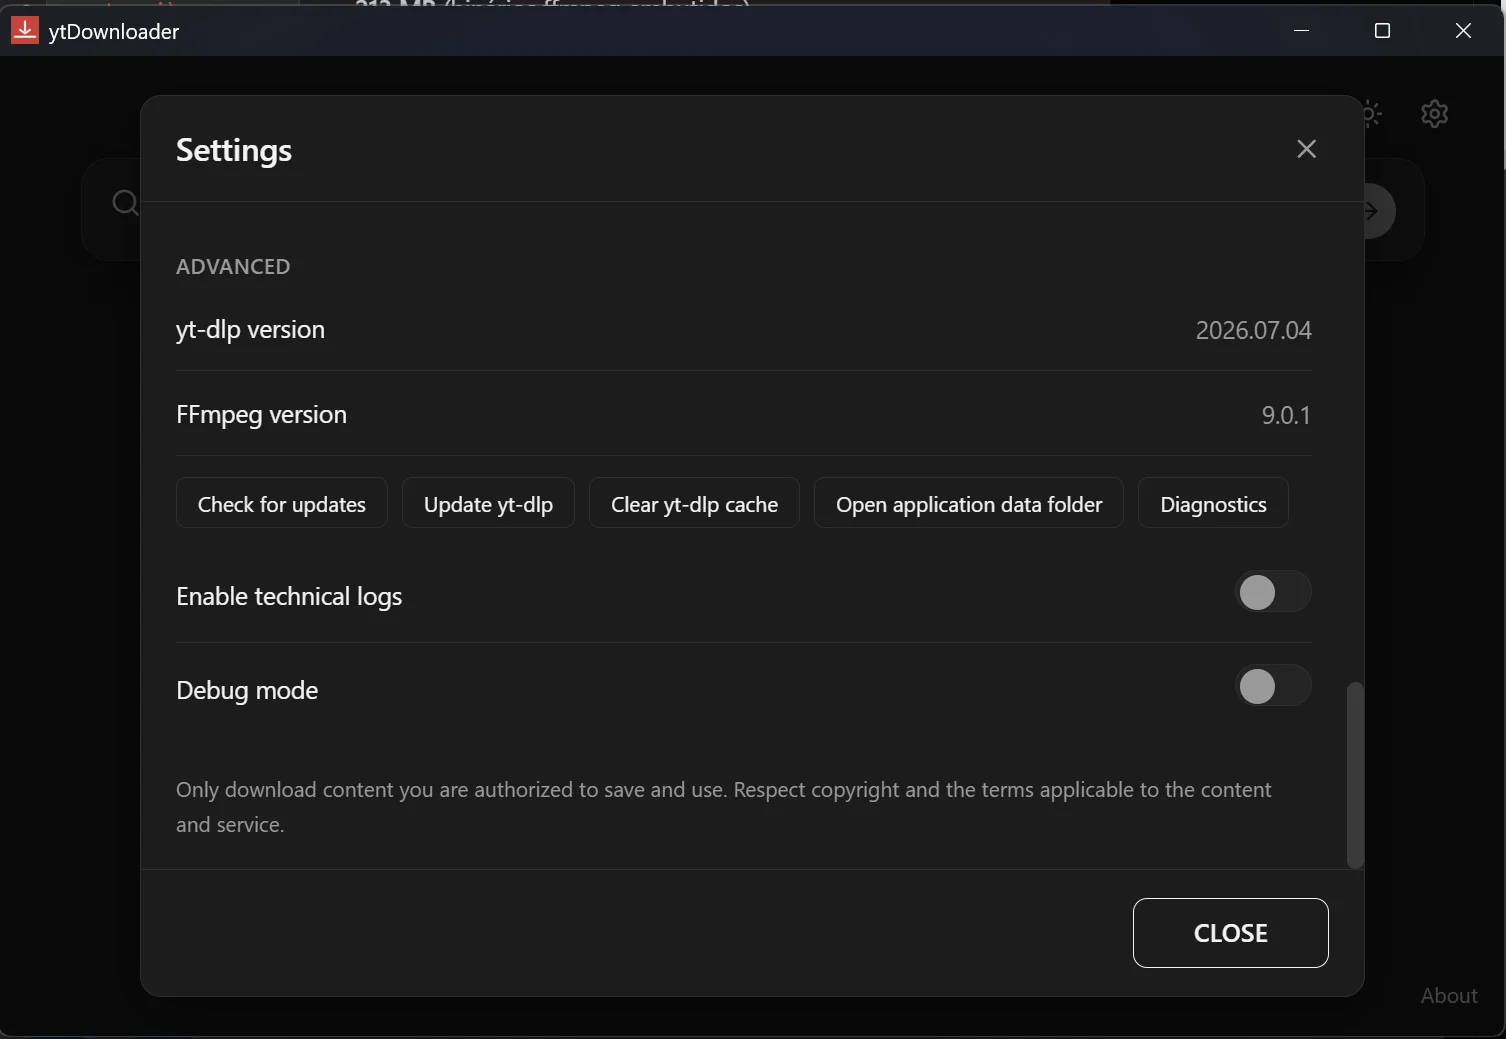The height and width of the screenshot is (1039, 1506).
Task: Open the About link
Action: click(x=1449, y=996)
